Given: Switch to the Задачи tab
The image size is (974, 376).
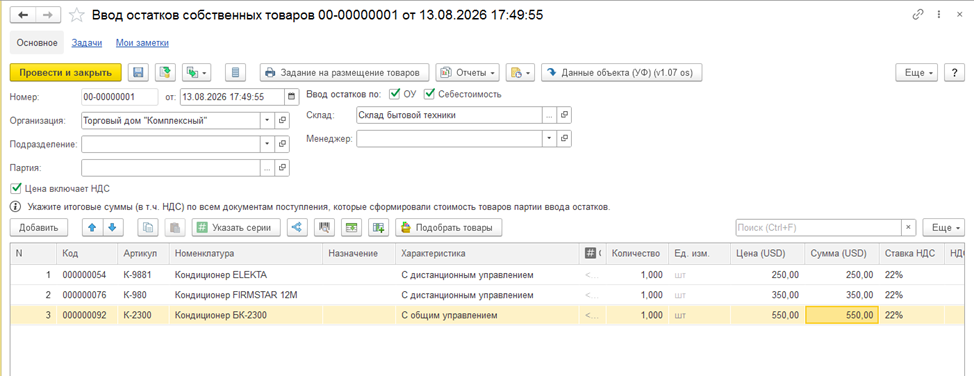Looking at the screenshot, I should coord(87,43).
